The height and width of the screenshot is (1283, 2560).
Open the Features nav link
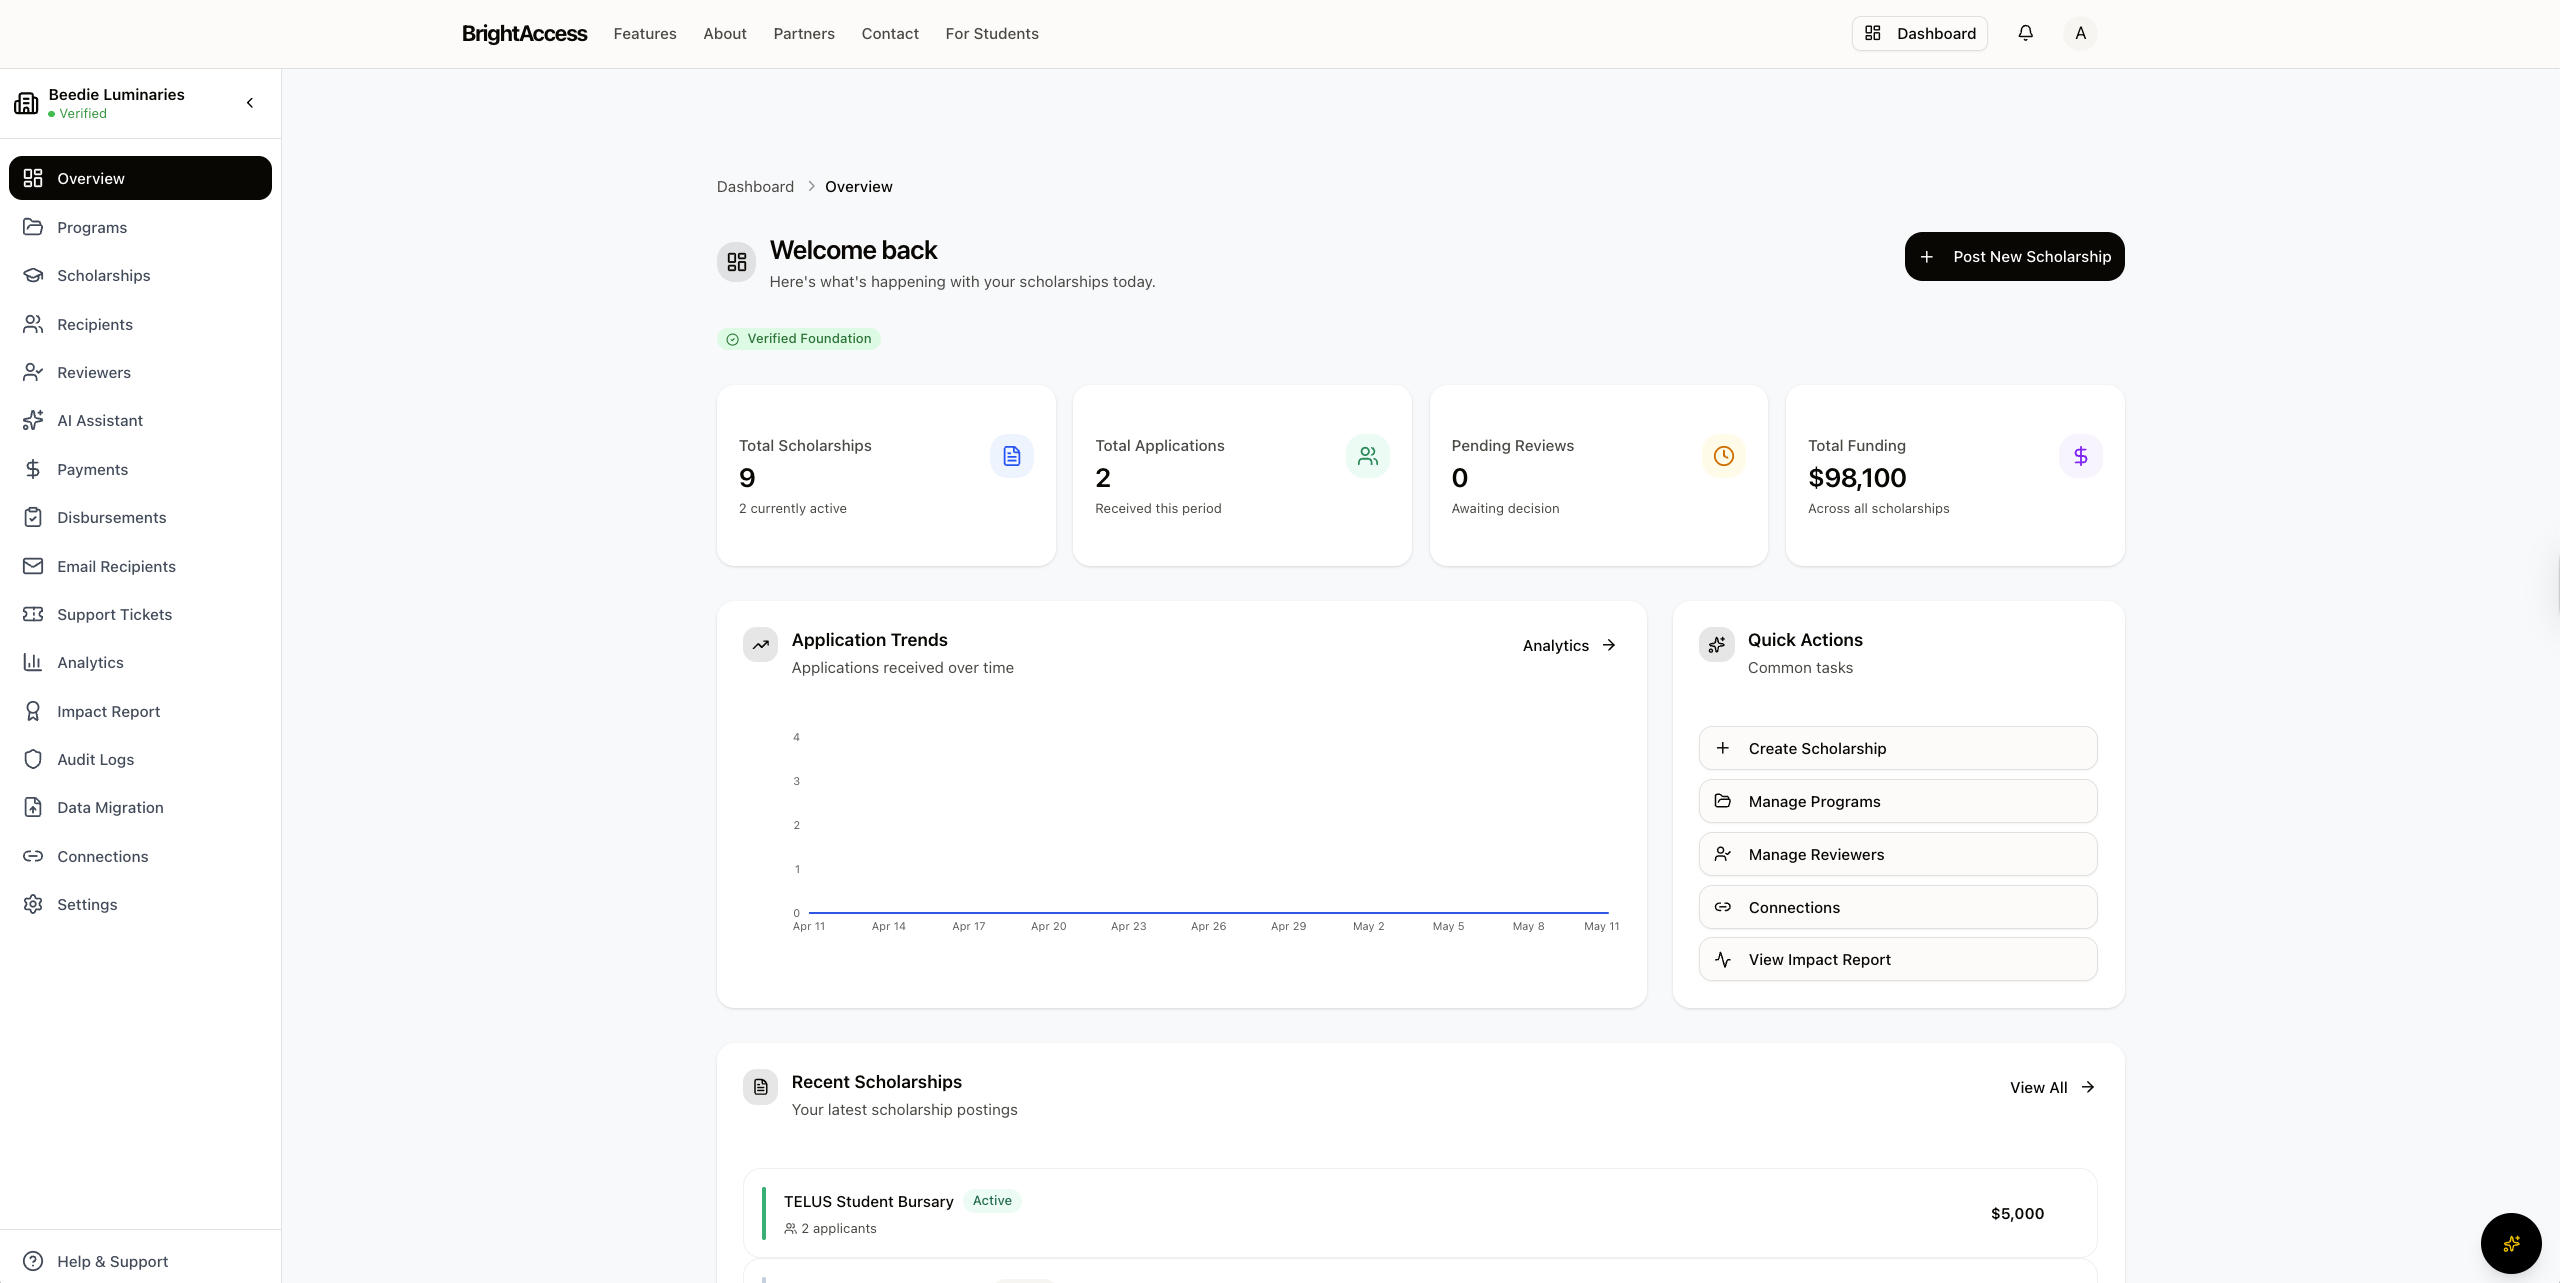click(645, 33)
